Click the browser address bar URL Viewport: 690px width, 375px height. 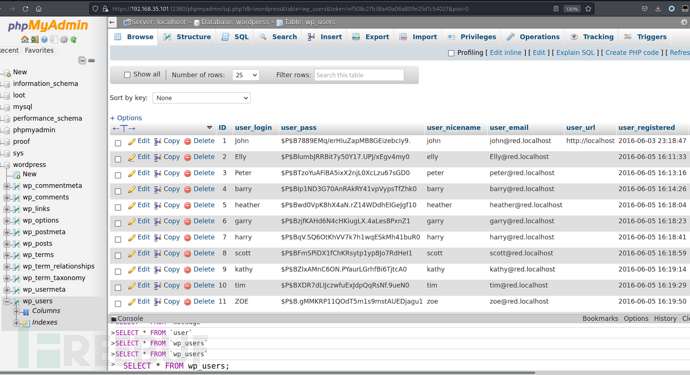pyautogui.click(x=290, y=8)
